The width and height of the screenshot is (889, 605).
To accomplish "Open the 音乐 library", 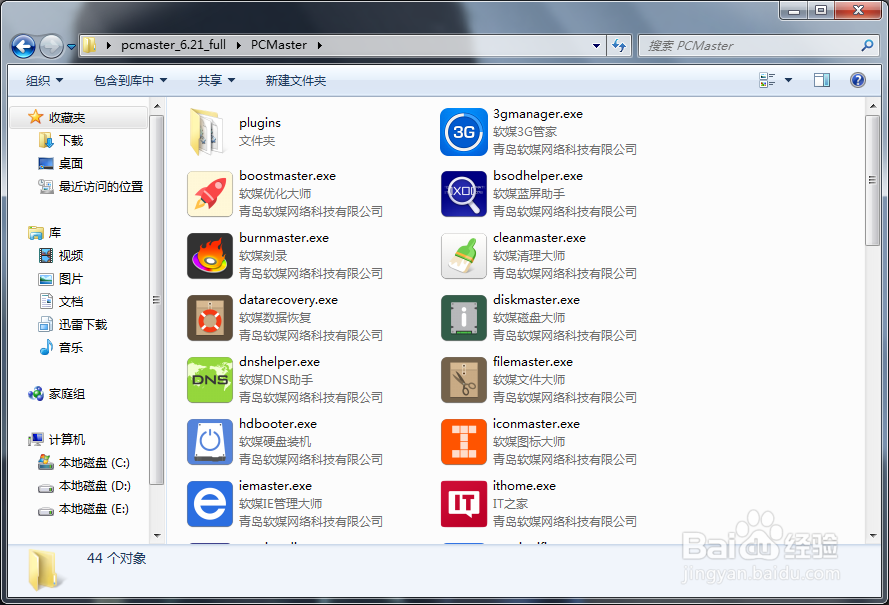I will pos(71,348).
